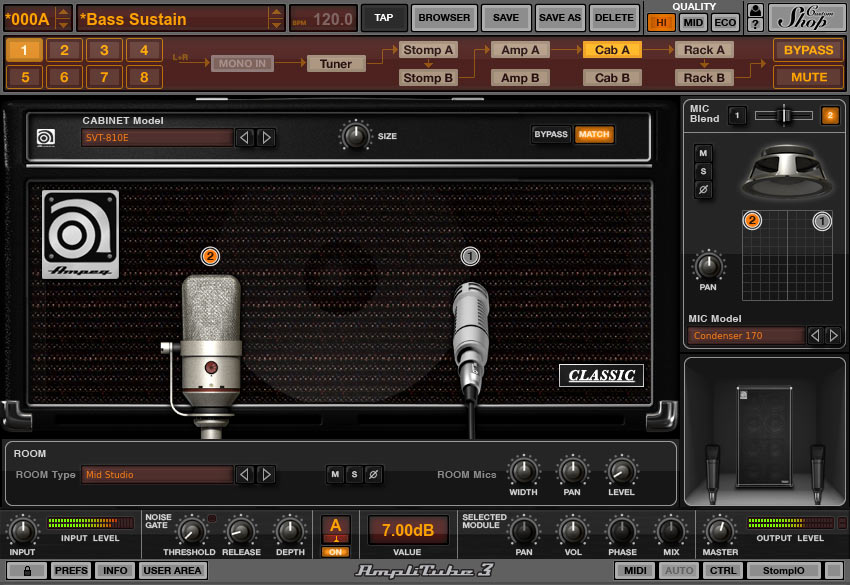Viewport: 850px width, 585px height.
Task: Turn off the noise gate ON switch
Action: 335,551
